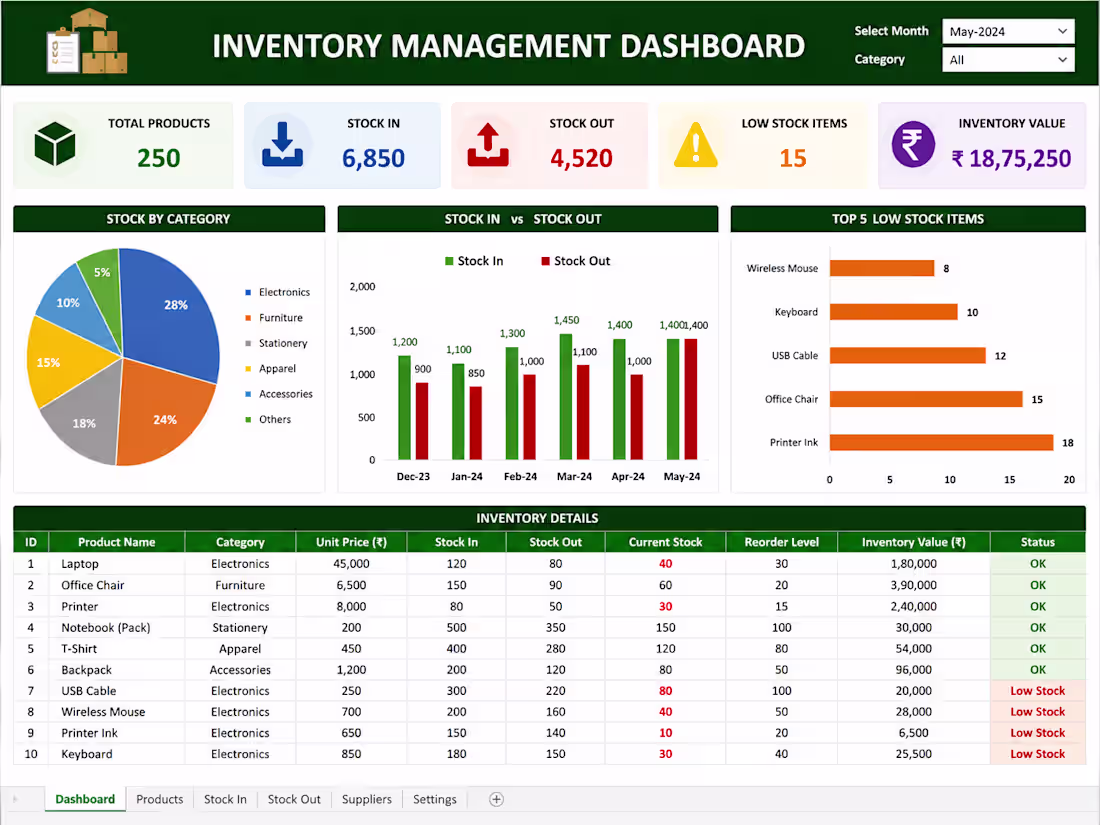Image resolution: width=1100 pixels, height=825 pixels.
Task: Click the sheet tab scroll arrow
Action: point(15,799)
